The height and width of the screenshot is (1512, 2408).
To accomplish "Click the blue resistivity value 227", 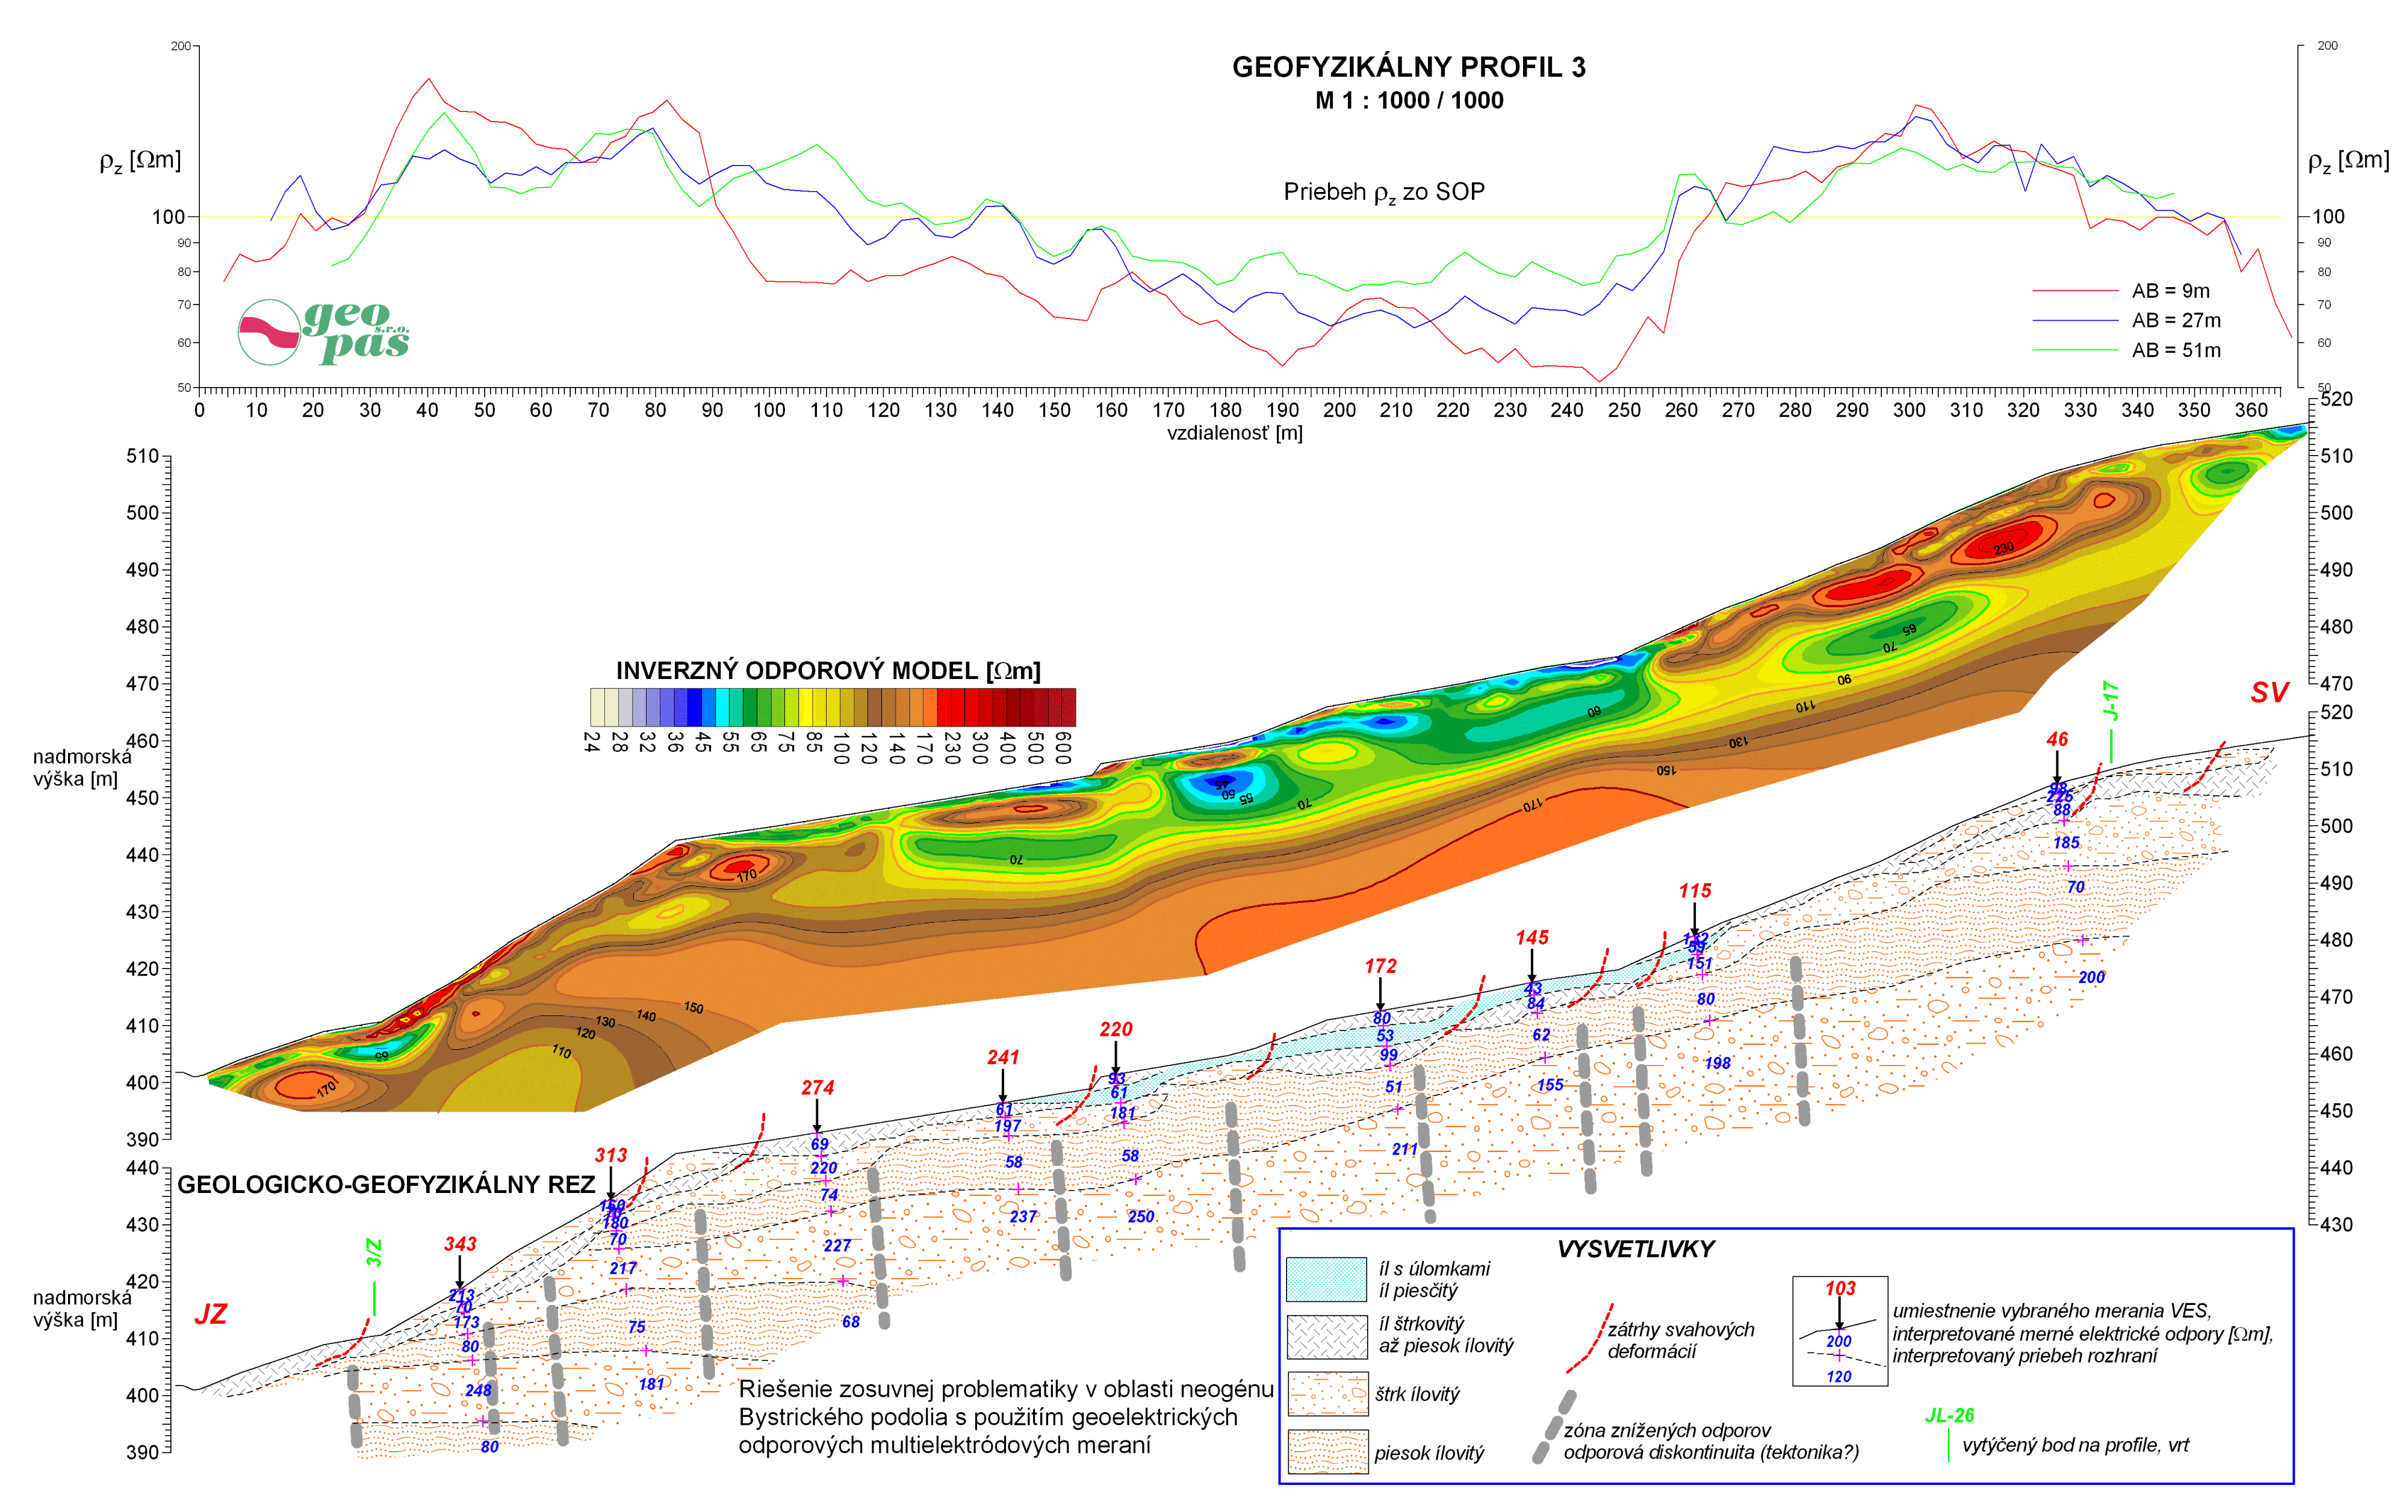I will click(x=837, y=1246).
